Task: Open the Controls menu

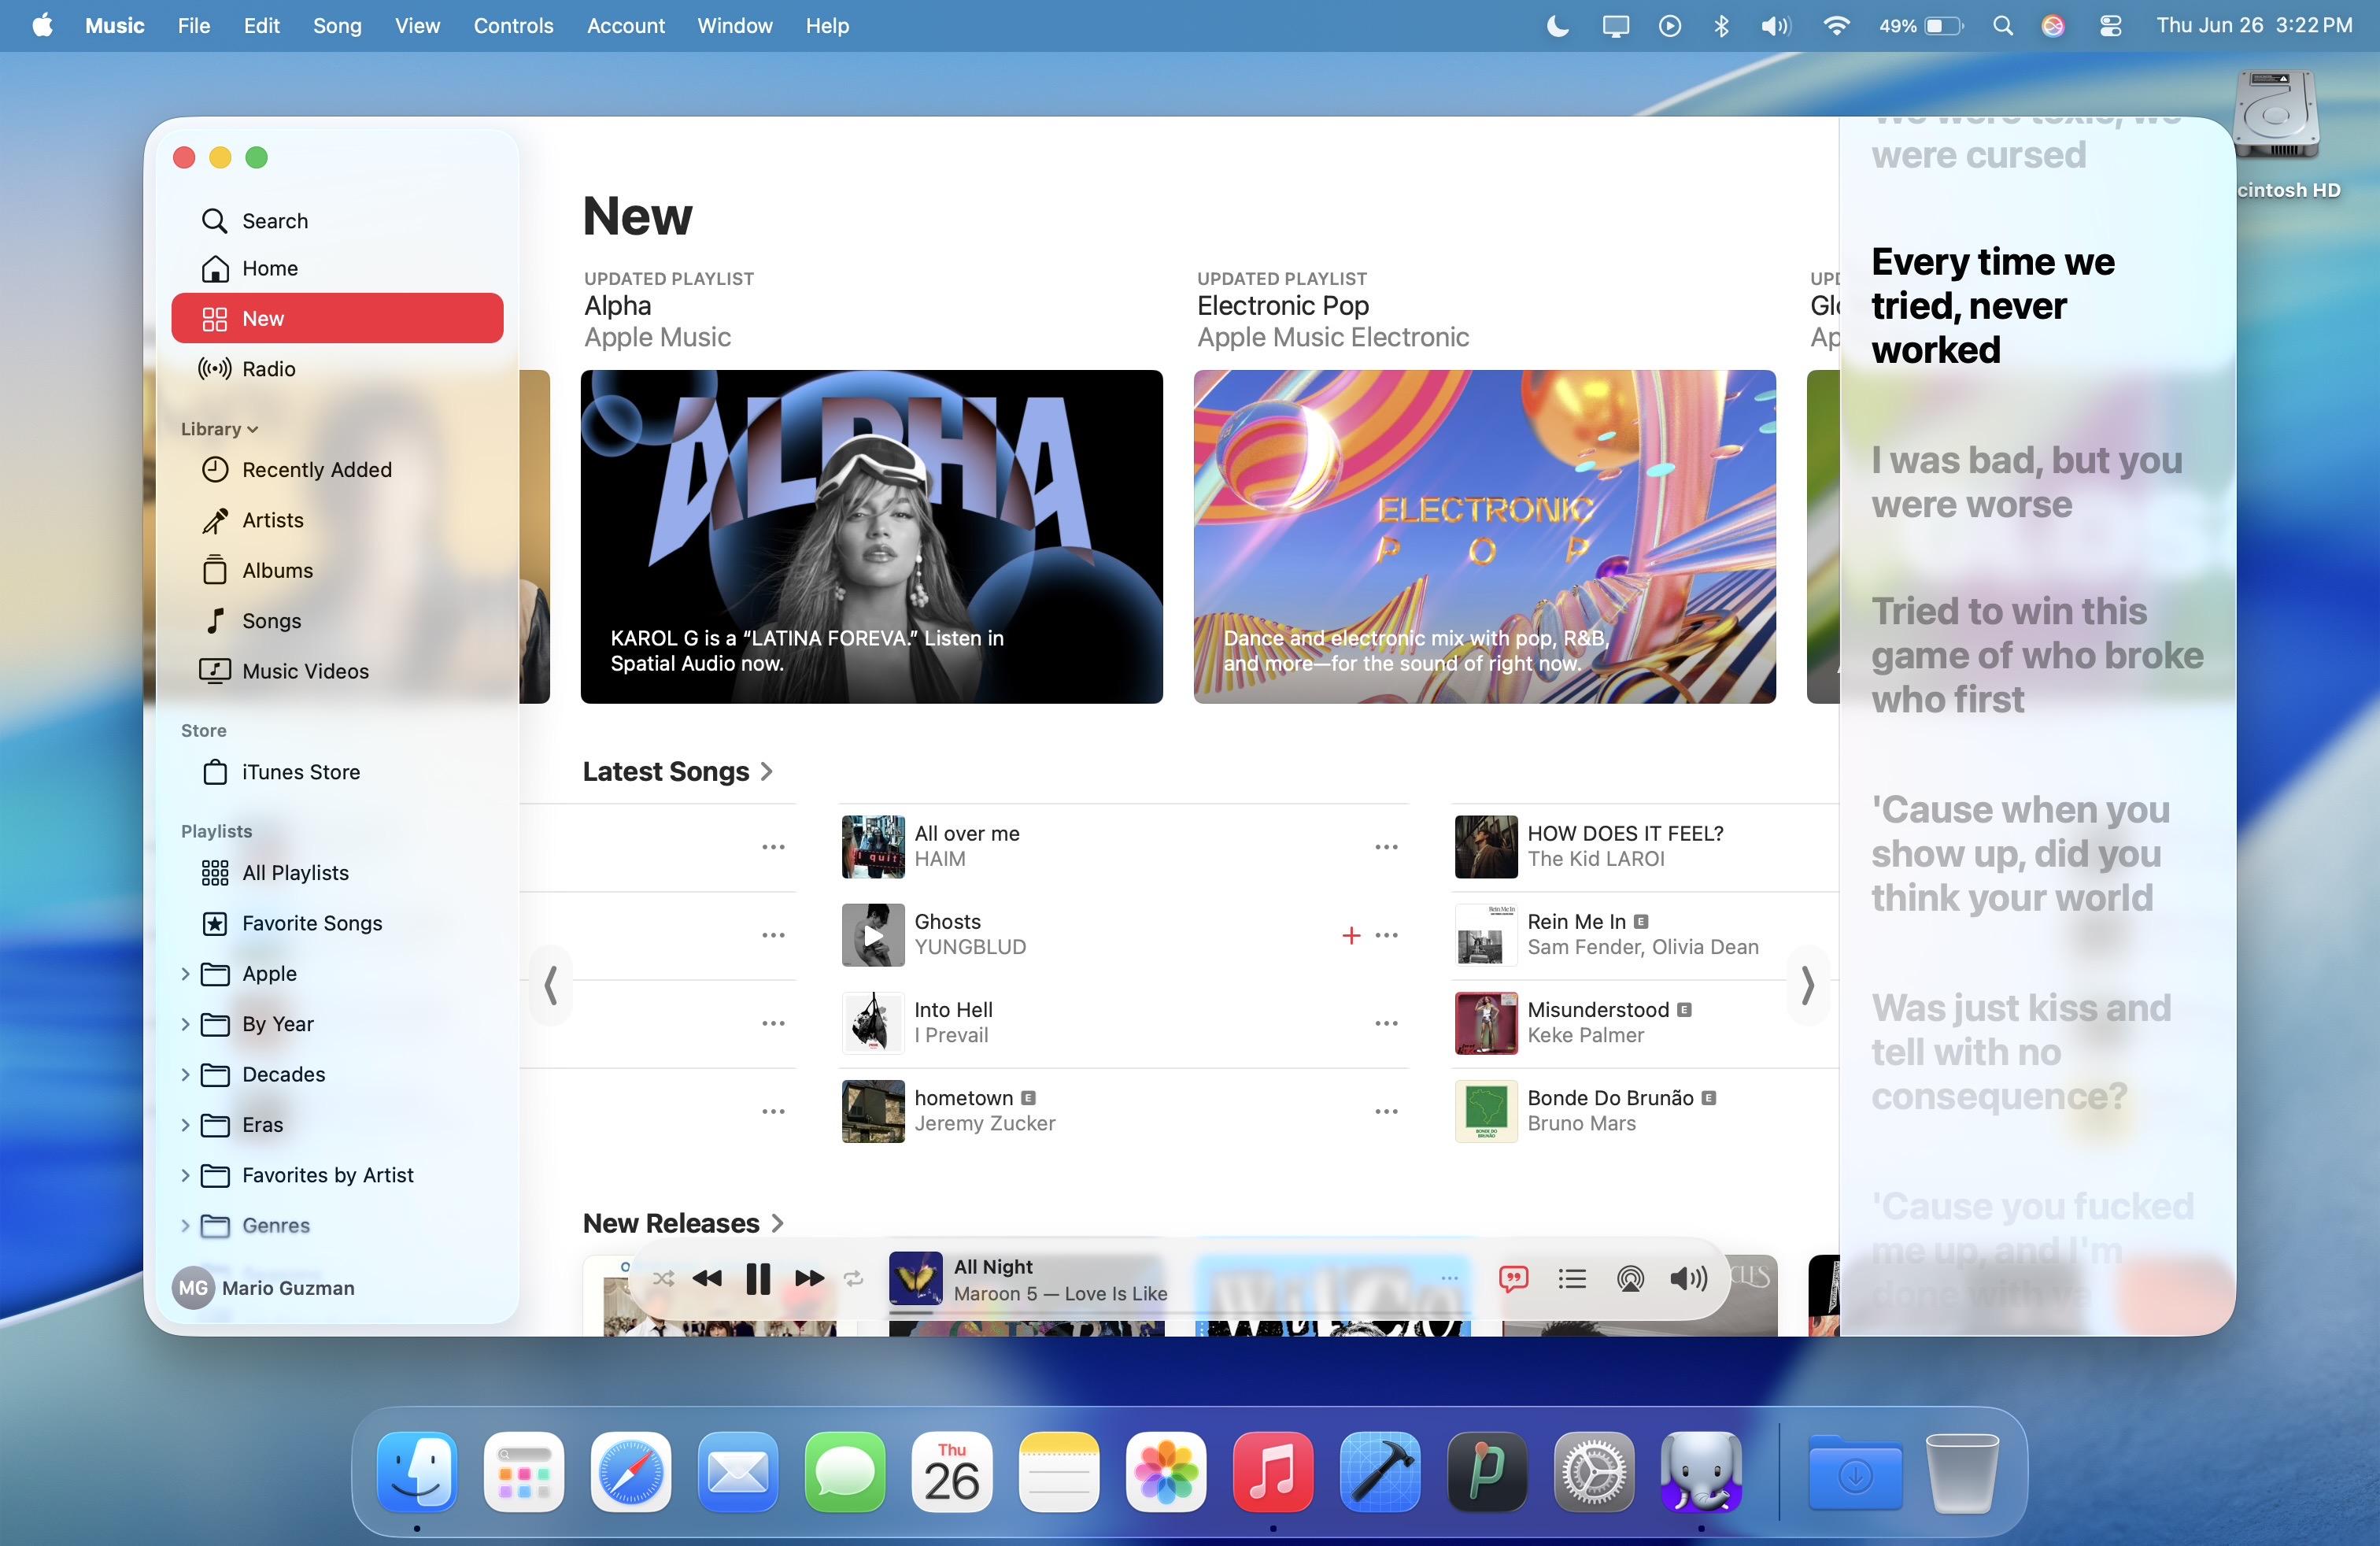Action: [513, 26]
